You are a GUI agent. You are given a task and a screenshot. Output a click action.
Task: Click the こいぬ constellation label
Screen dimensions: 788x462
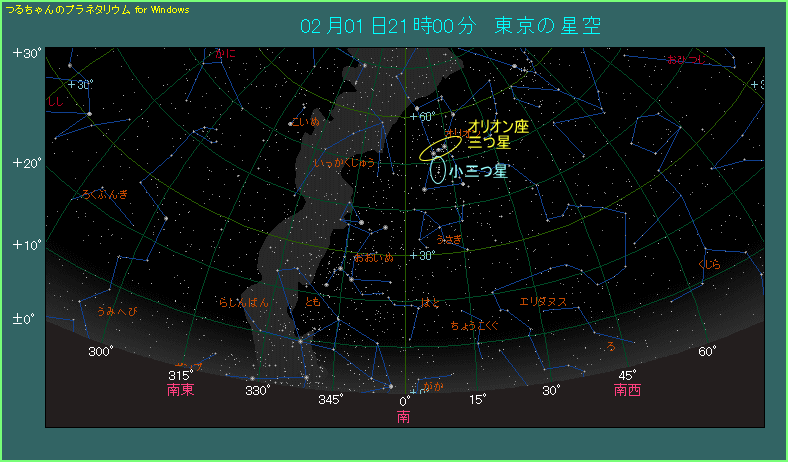306,122
